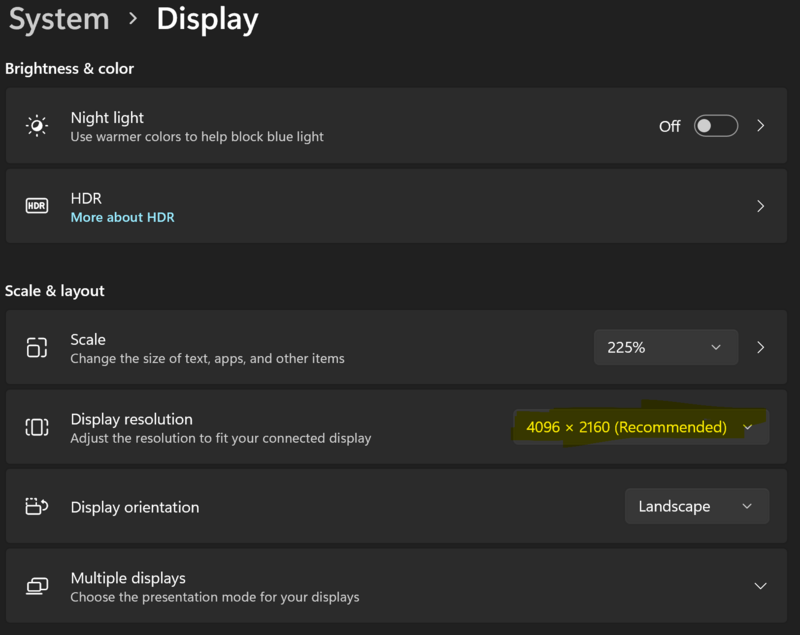Open the More about HDR link
This screenshot has width=800, height=635.
pyautogui.click(x=122, y=217)
